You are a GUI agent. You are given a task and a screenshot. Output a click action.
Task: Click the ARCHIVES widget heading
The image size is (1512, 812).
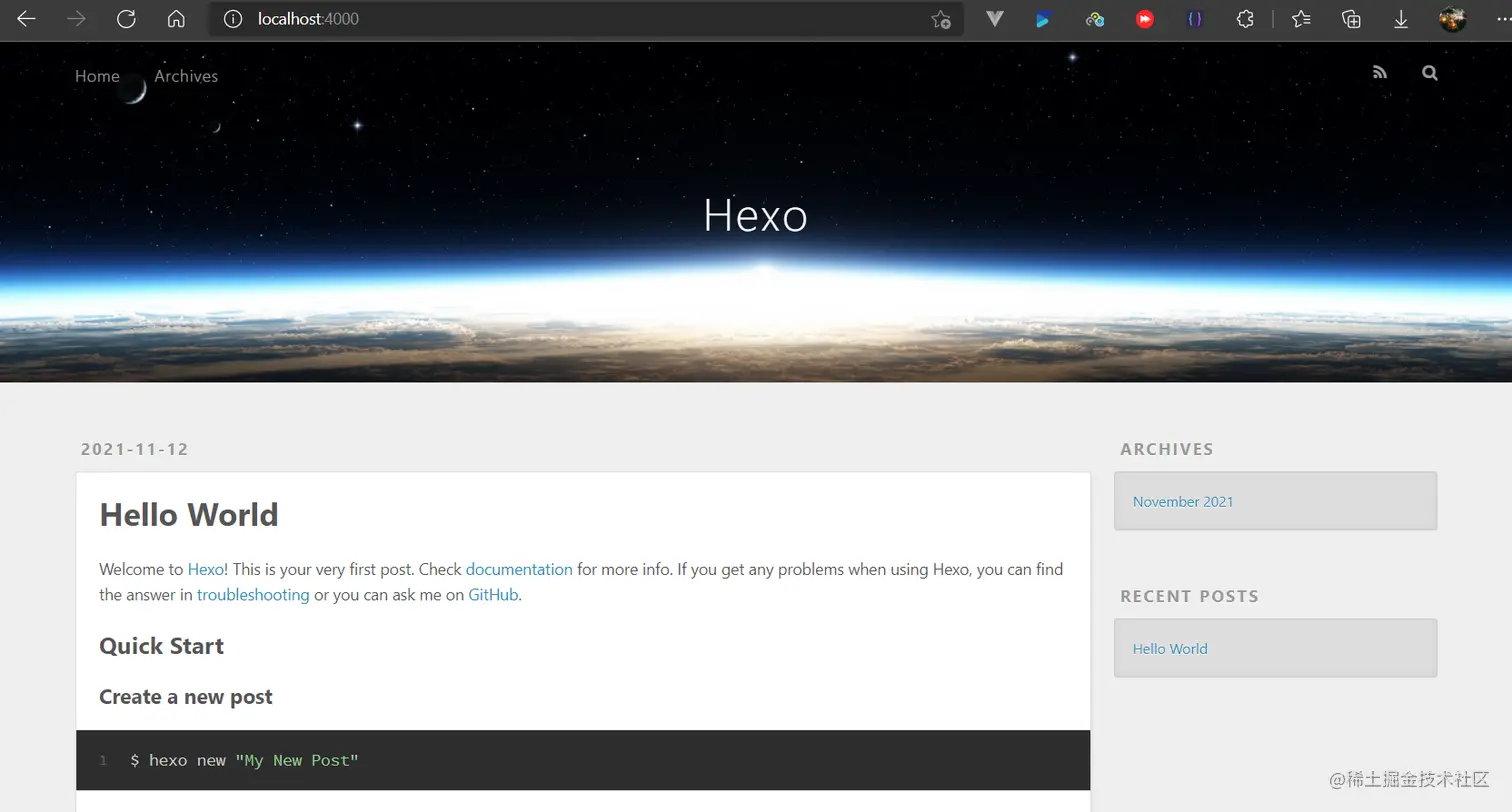pos(1167,449)
